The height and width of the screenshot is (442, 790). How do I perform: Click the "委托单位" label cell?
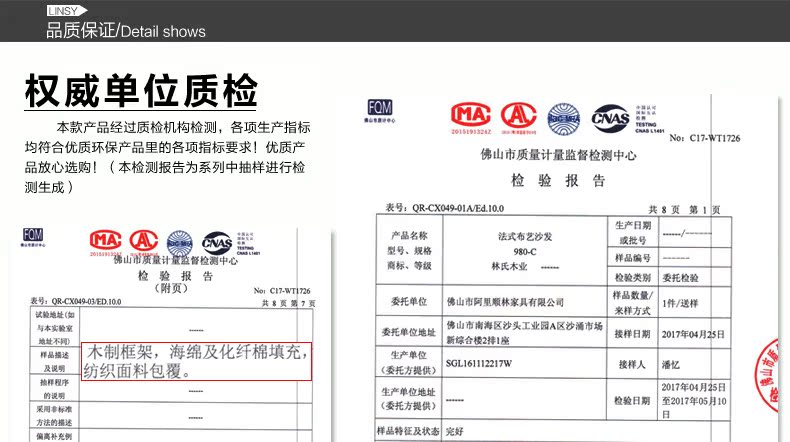click(x=409, y=301)
